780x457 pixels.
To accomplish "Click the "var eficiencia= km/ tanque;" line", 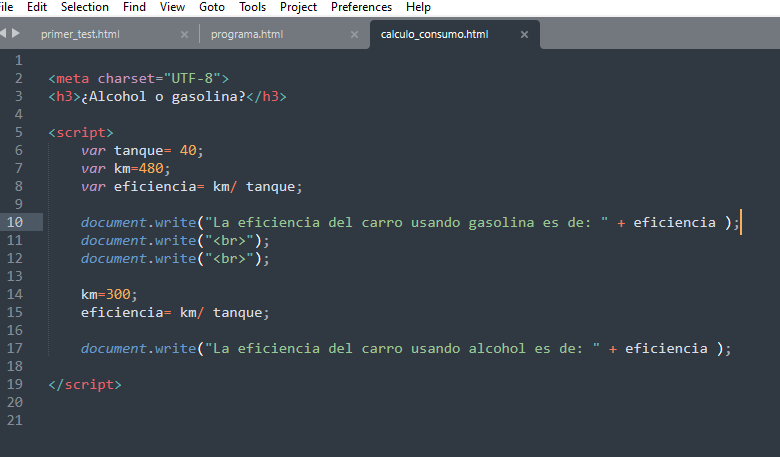I will 192,186.
